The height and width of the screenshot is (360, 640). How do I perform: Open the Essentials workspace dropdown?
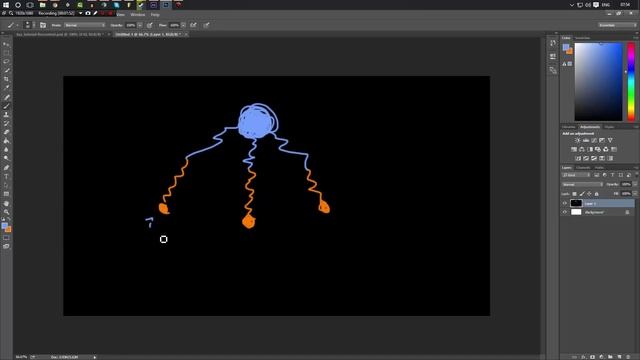pos(617,25)
